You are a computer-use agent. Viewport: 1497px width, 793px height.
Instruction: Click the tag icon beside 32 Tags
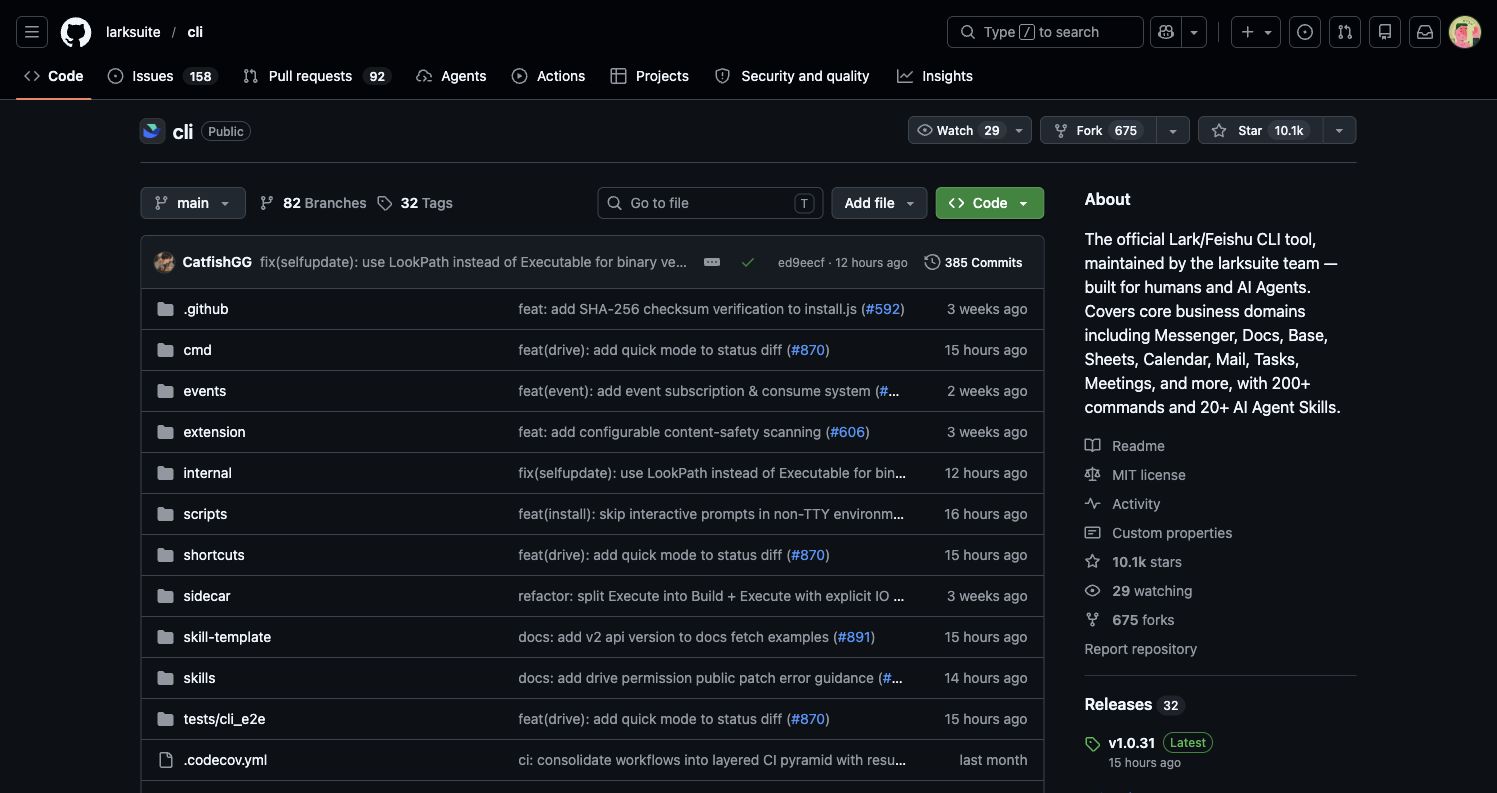click(385, 203)
